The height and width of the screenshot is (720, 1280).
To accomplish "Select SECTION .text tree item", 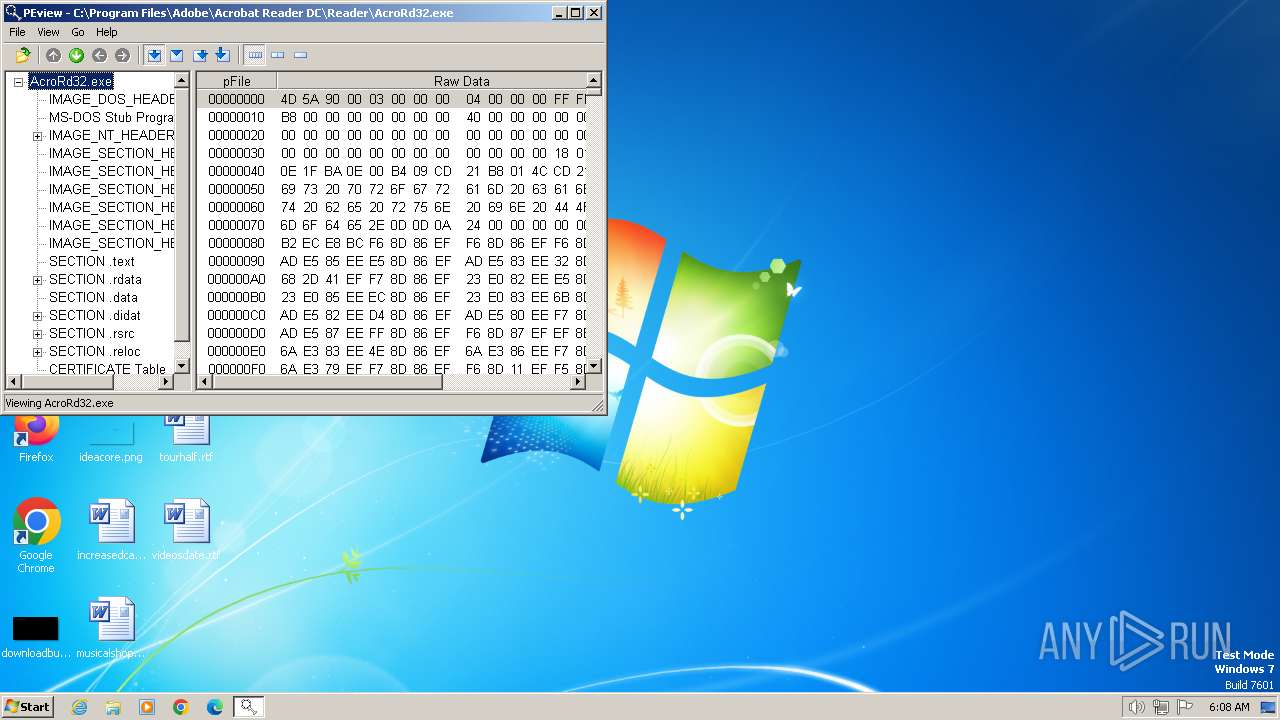I will click(x=91, y=261).
